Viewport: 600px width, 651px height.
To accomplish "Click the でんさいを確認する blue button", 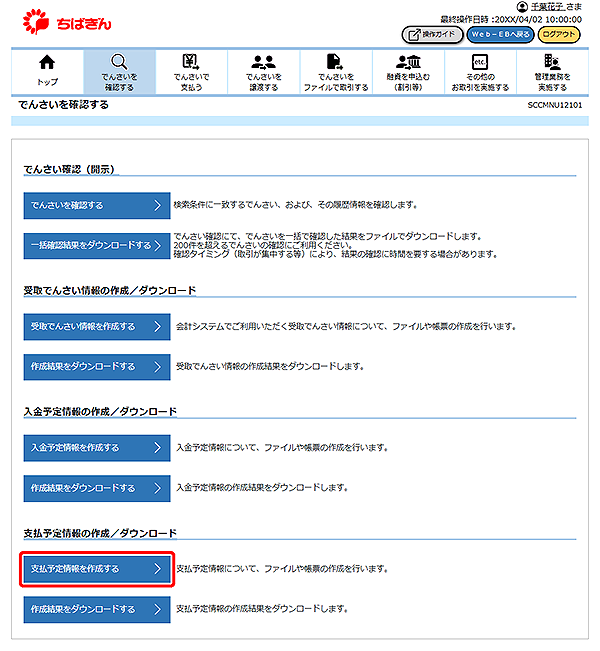I will pyautogui.click(x=97, y=206).
